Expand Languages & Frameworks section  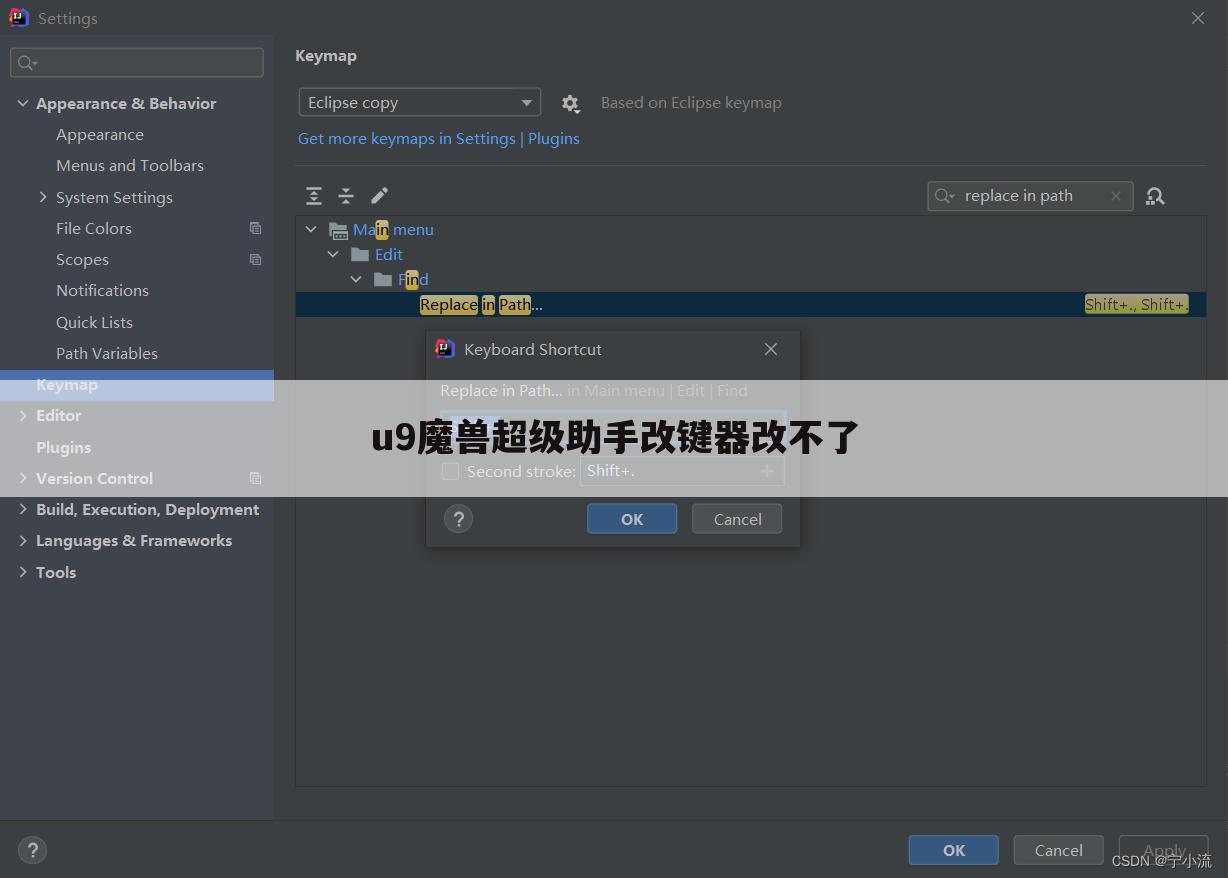22,540
